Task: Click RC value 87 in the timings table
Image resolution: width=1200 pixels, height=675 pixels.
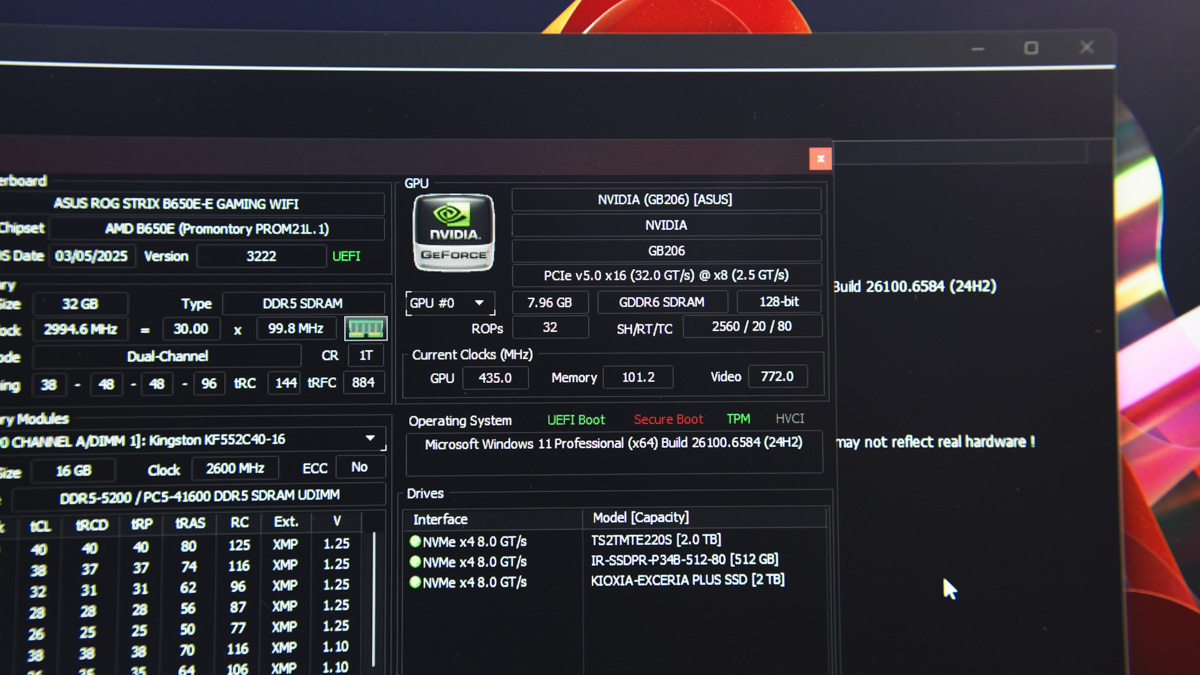Action: (x=238, y=607)
